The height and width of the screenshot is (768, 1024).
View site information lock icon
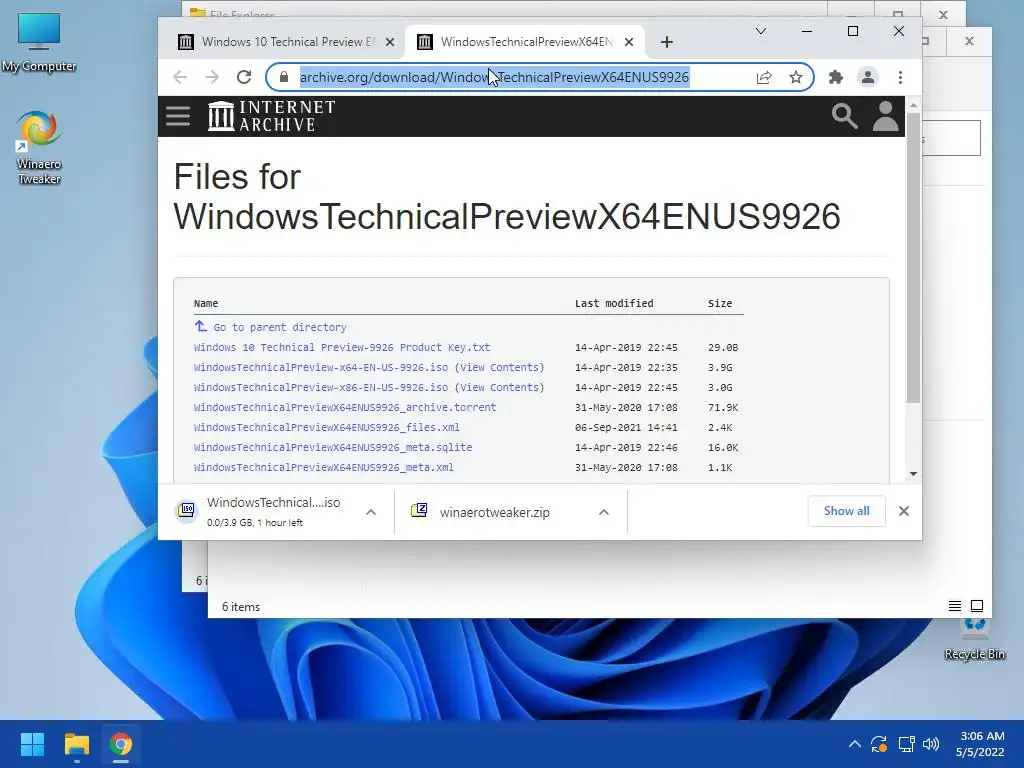(283, 77)
